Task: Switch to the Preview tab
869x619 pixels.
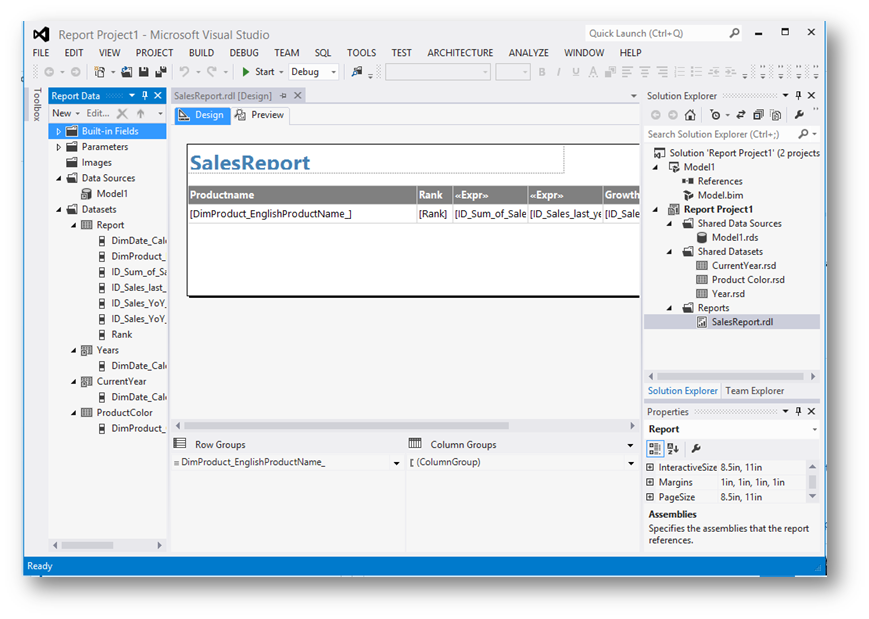Action: point(259,115)
